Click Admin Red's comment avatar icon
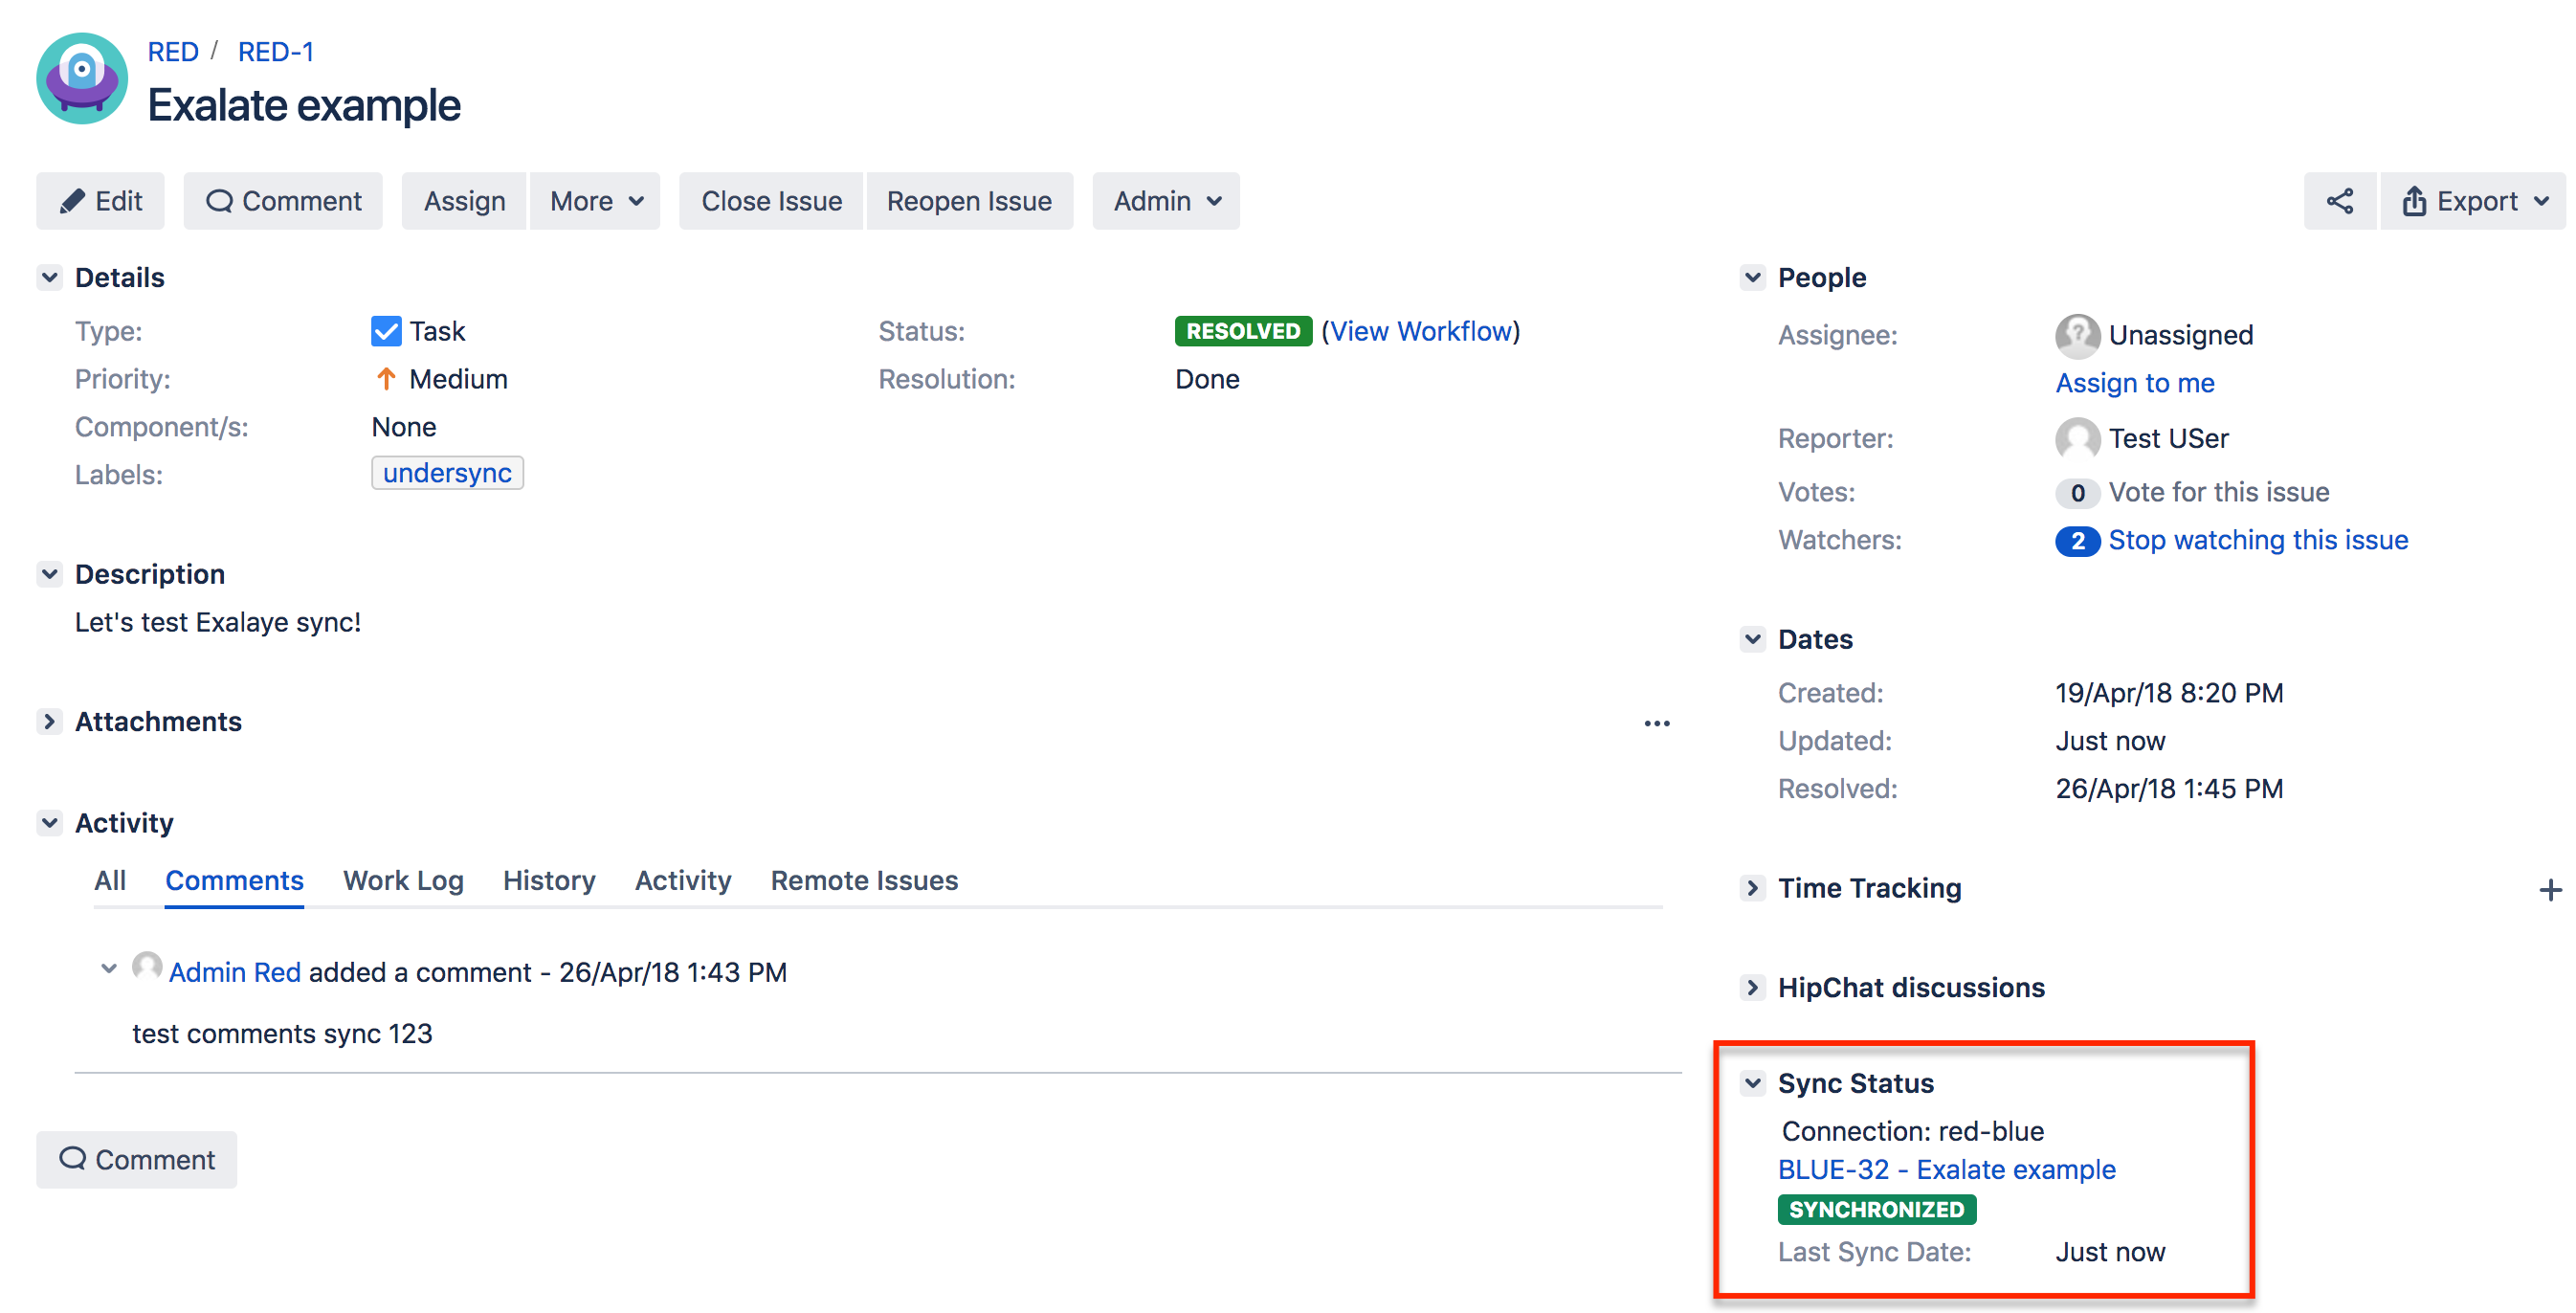The height and width of the screenshot is (1313, 2576). pos(147,967)
